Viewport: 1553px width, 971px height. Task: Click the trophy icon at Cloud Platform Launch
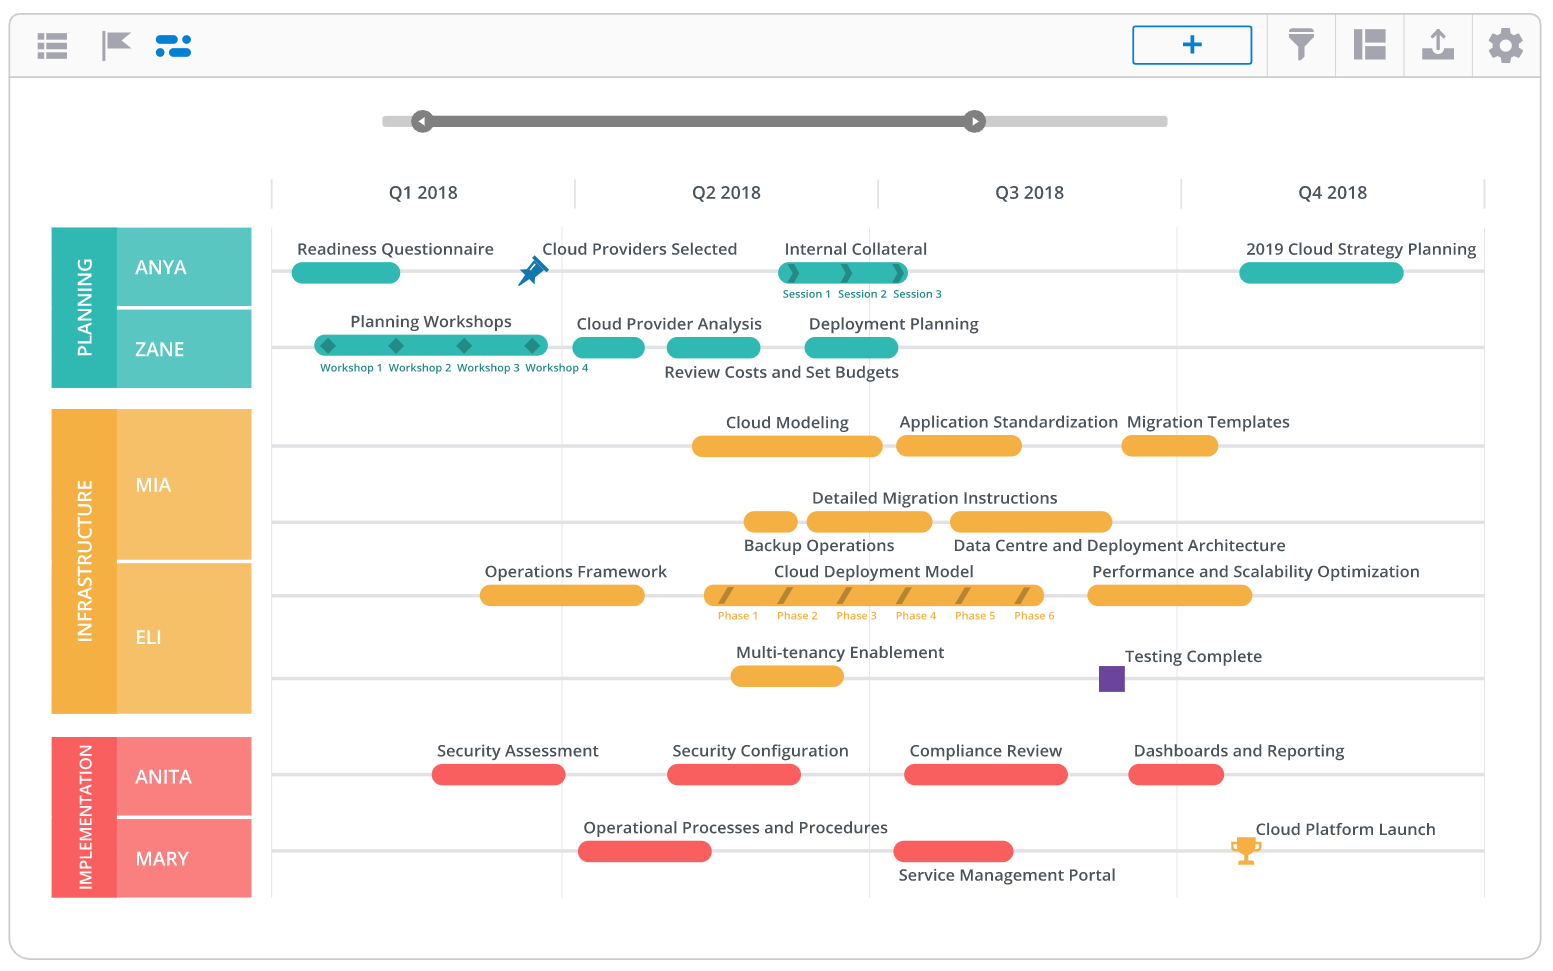pyautogui.click(x=1246, y=849)
